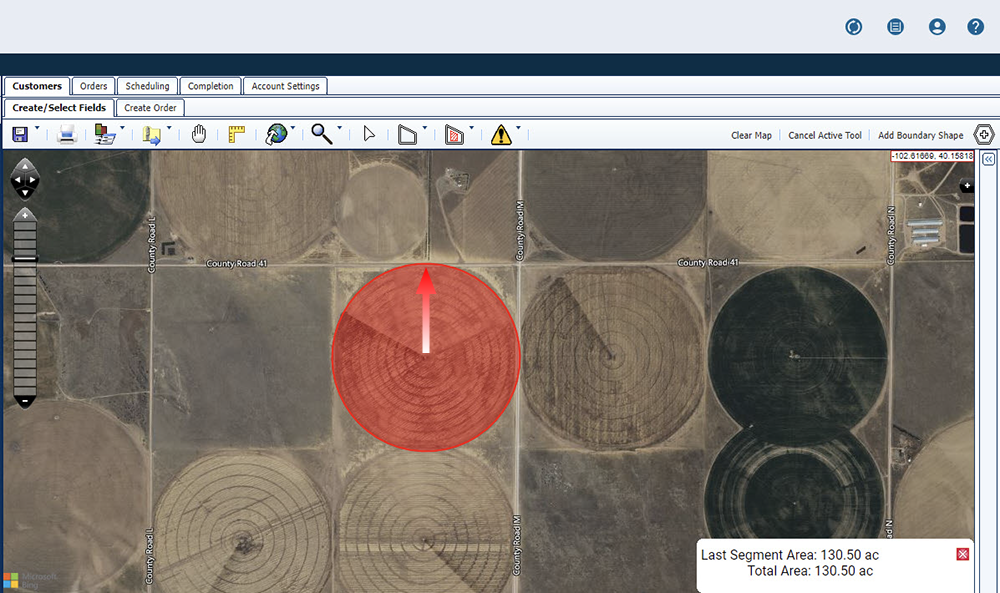1000x593 pixels.
Task: Open the polygon draw tool dropdown
Action: click(425, 128)
